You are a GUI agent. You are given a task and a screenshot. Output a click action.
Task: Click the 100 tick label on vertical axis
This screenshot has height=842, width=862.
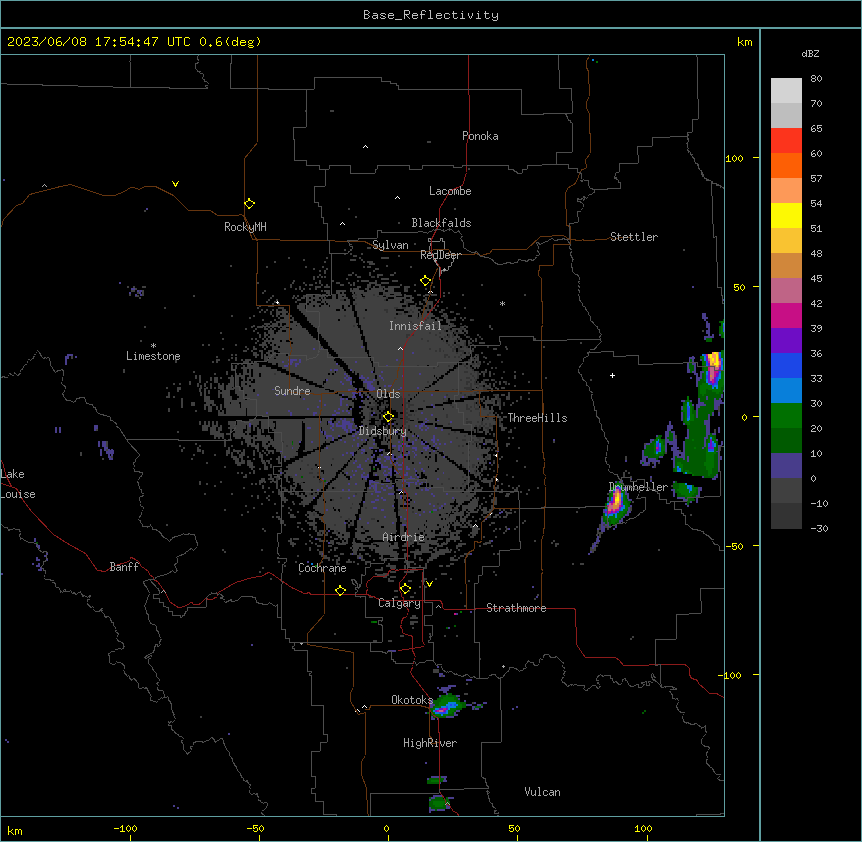tap(734, 158)
